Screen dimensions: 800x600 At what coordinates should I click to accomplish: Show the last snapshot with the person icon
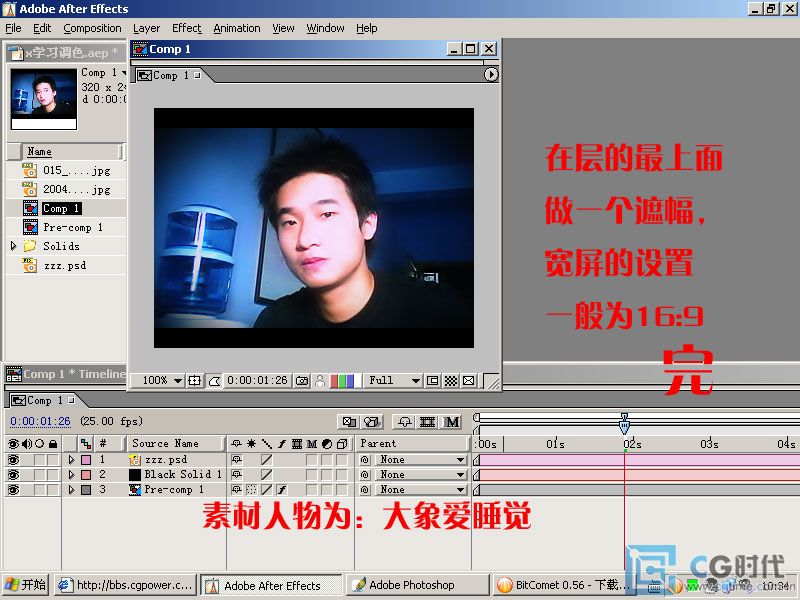(320, 381)
